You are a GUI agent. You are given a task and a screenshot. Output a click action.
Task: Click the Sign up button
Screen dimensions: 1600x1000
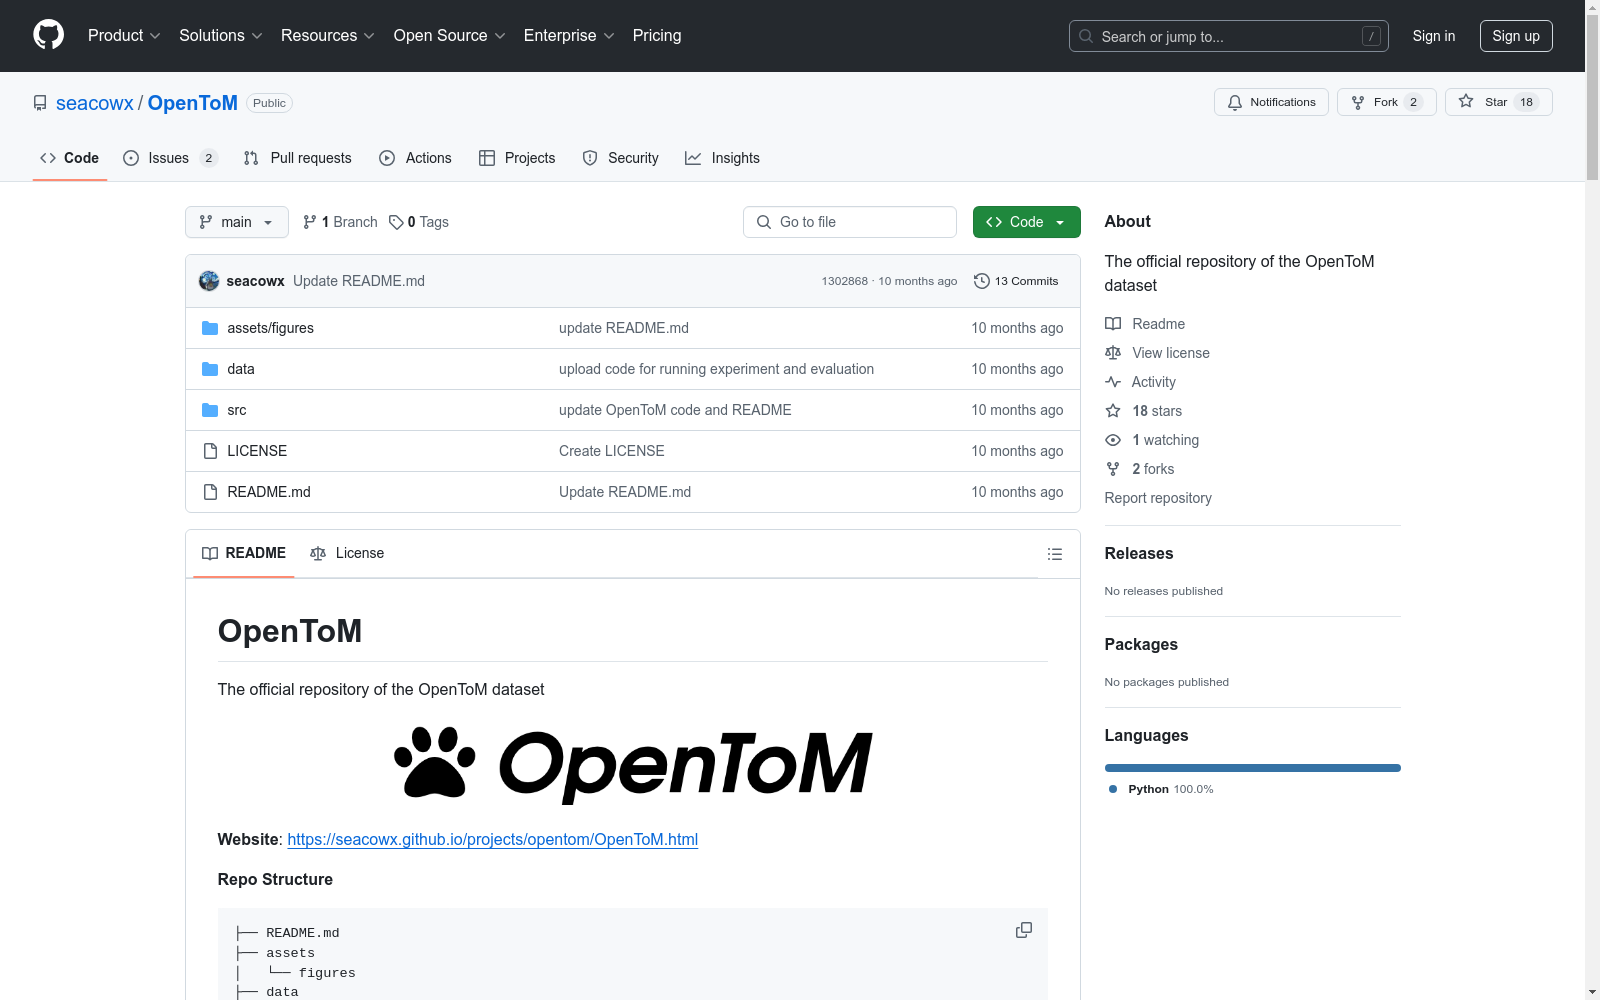coord(1516,36)
